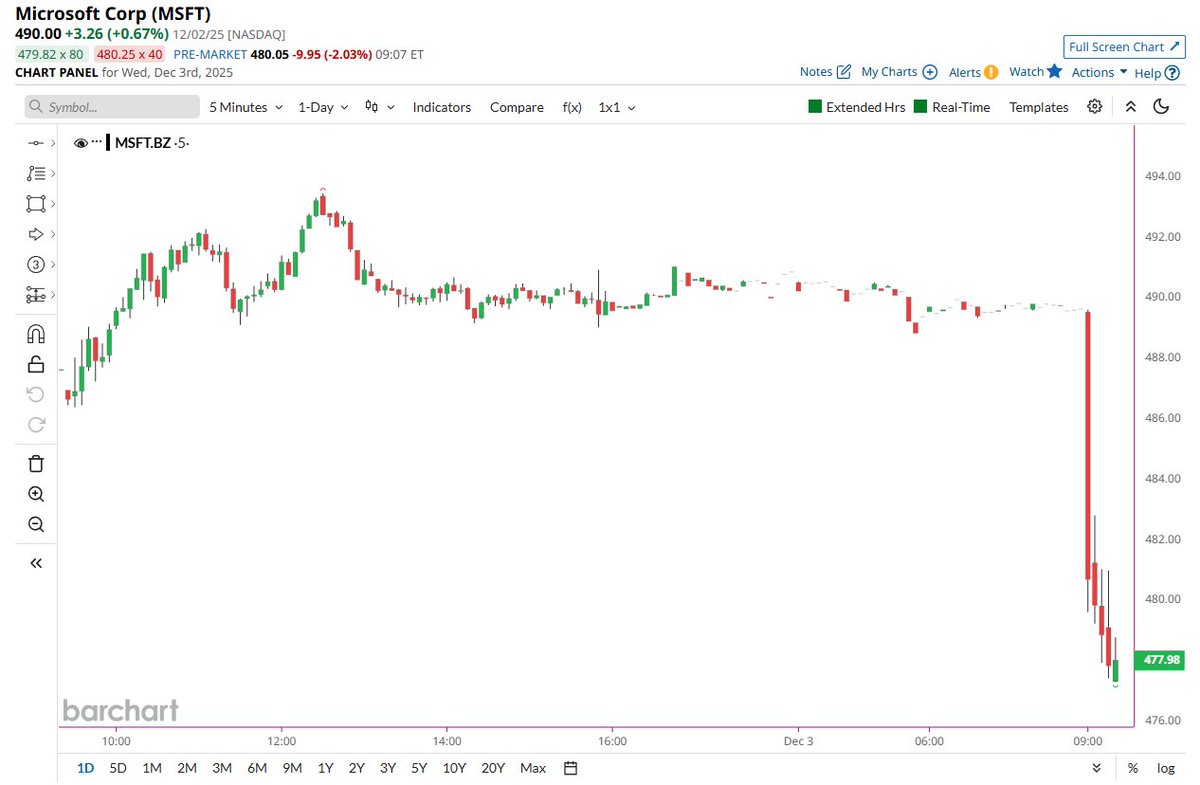1200x785 pixels.
Task: Select the rectangle shape tool
Action: [x=36, y=204]
